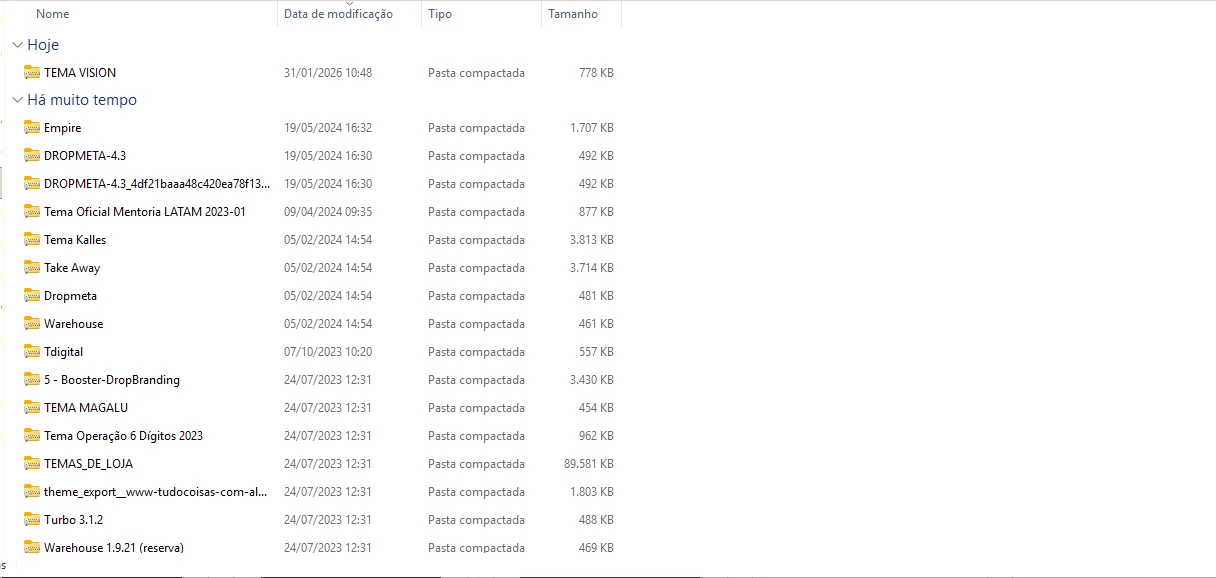Sort by Nome column header

pyautogui.click(x=53, y=14)
